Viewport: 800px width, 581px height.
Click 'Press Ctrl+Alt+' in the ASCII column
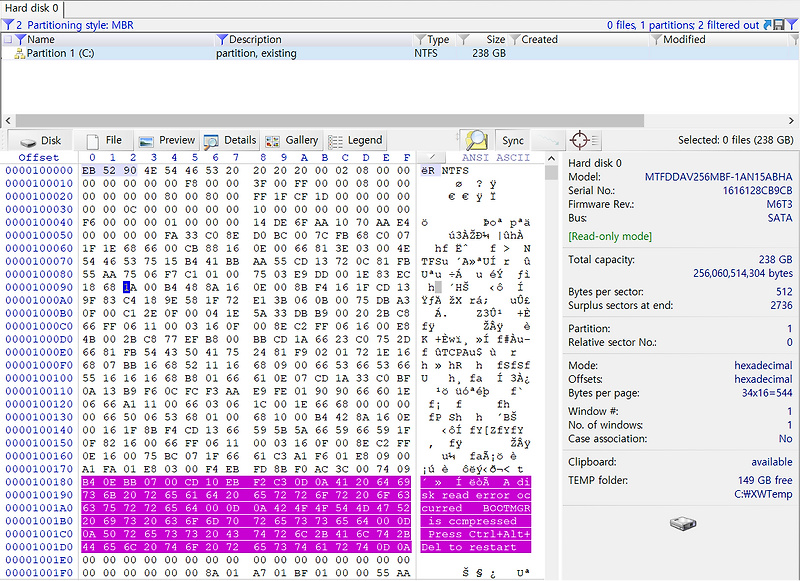click(480, 534)
